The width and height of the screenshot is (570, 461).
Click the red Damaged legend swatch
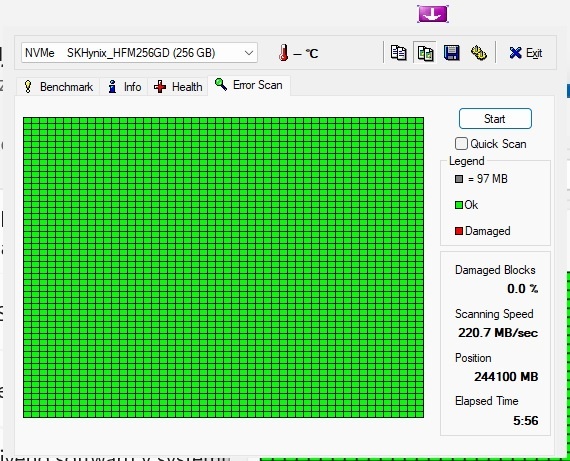tap(459, 231)
